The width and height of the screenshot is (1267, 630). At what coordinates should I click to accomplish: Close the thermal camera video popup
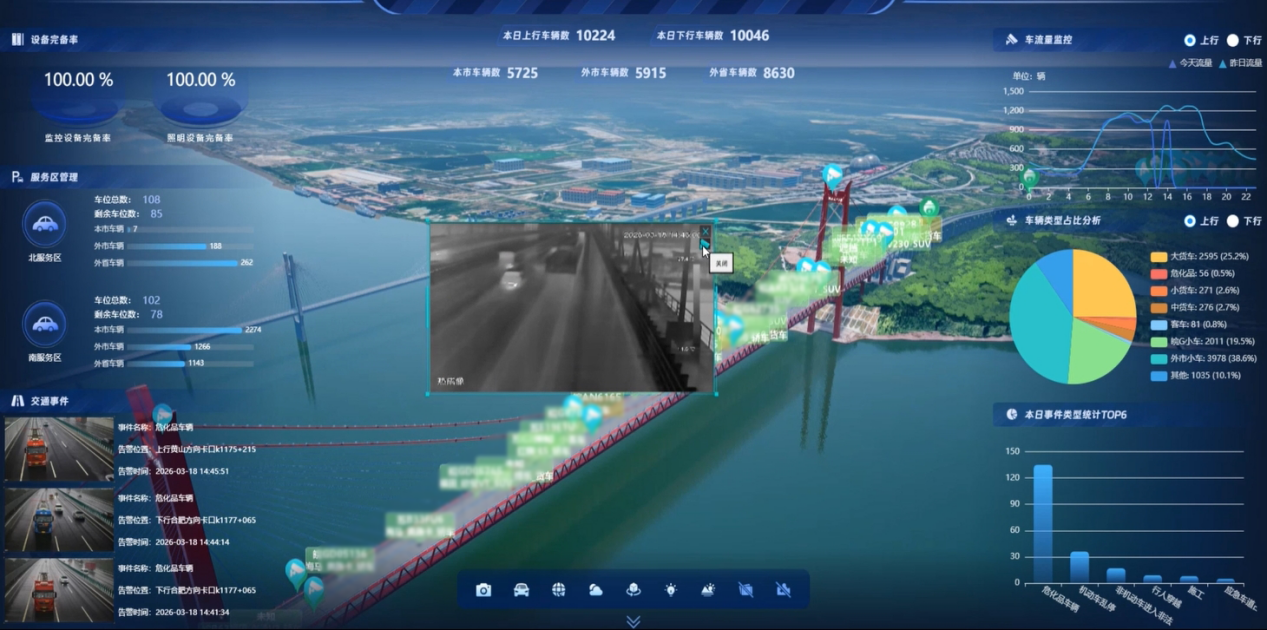coord(705,232)
